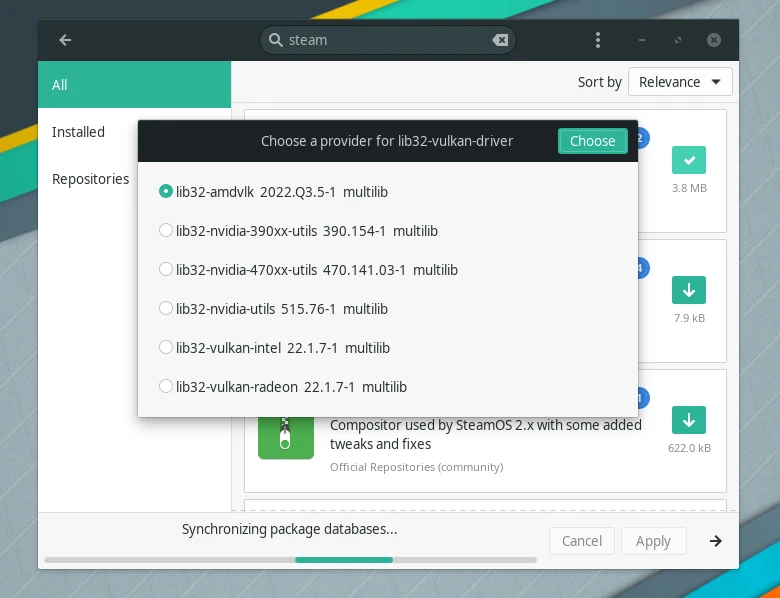Screen dimensions: 780x598
Task: Click the download arrow above 7.9 kB
Action: (x=689, y=290)
